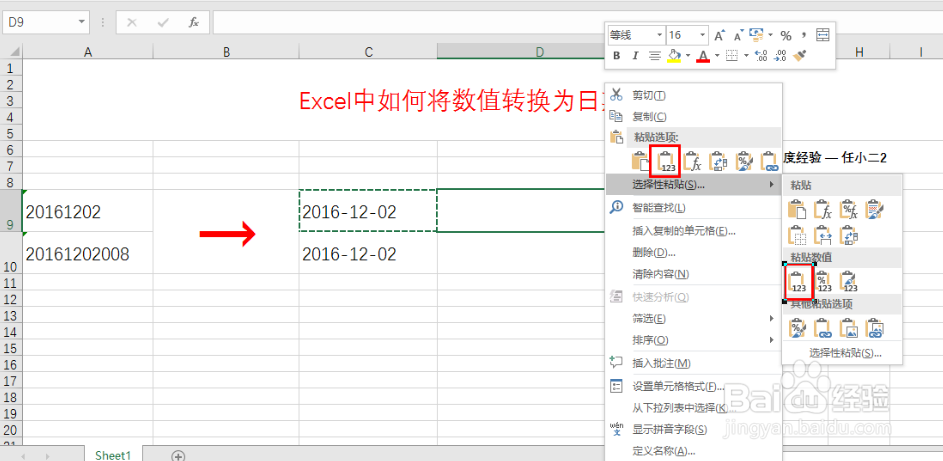The height and width of the screenshot is (461, 943).
Task: Open the accounting format dropdown arrow
Action: click(x=770, y=35)
